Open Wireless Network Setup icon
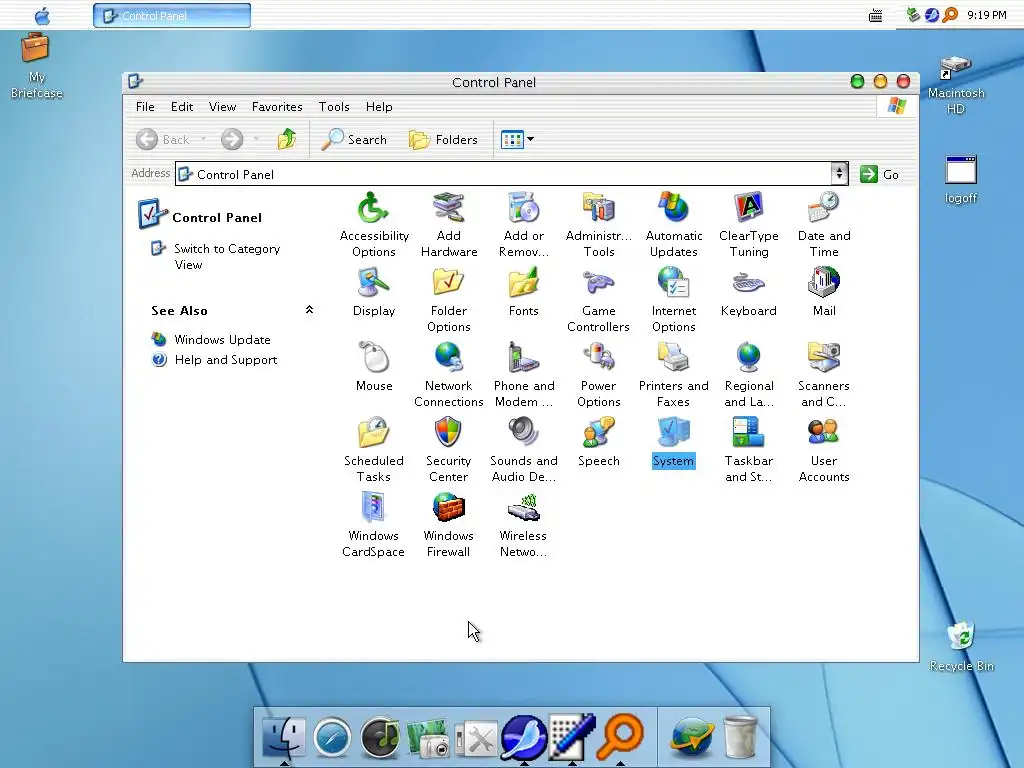The width and height of the screenshot is (1024, 768). [524, 524]
